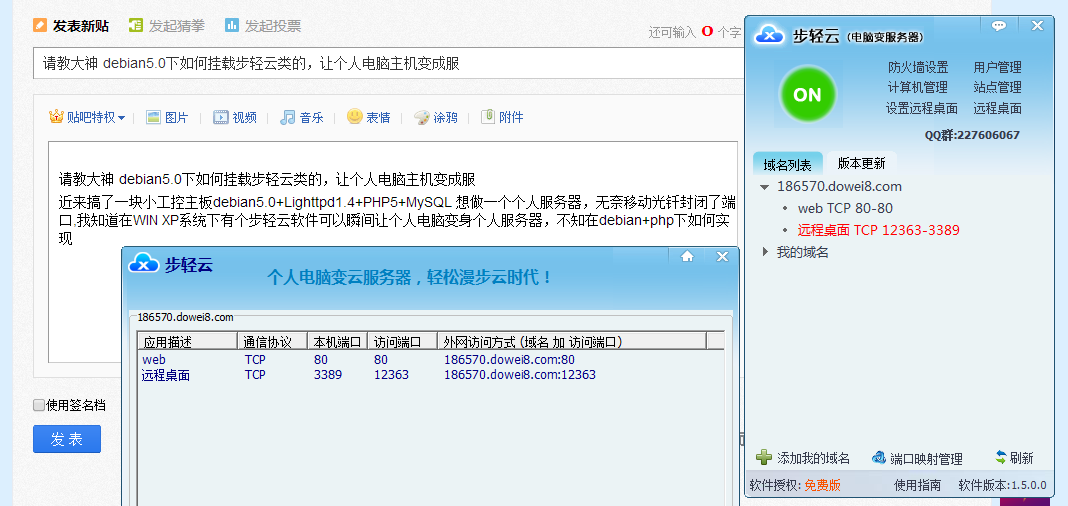Click the 发起猜拳 icon

click(136, 26)
